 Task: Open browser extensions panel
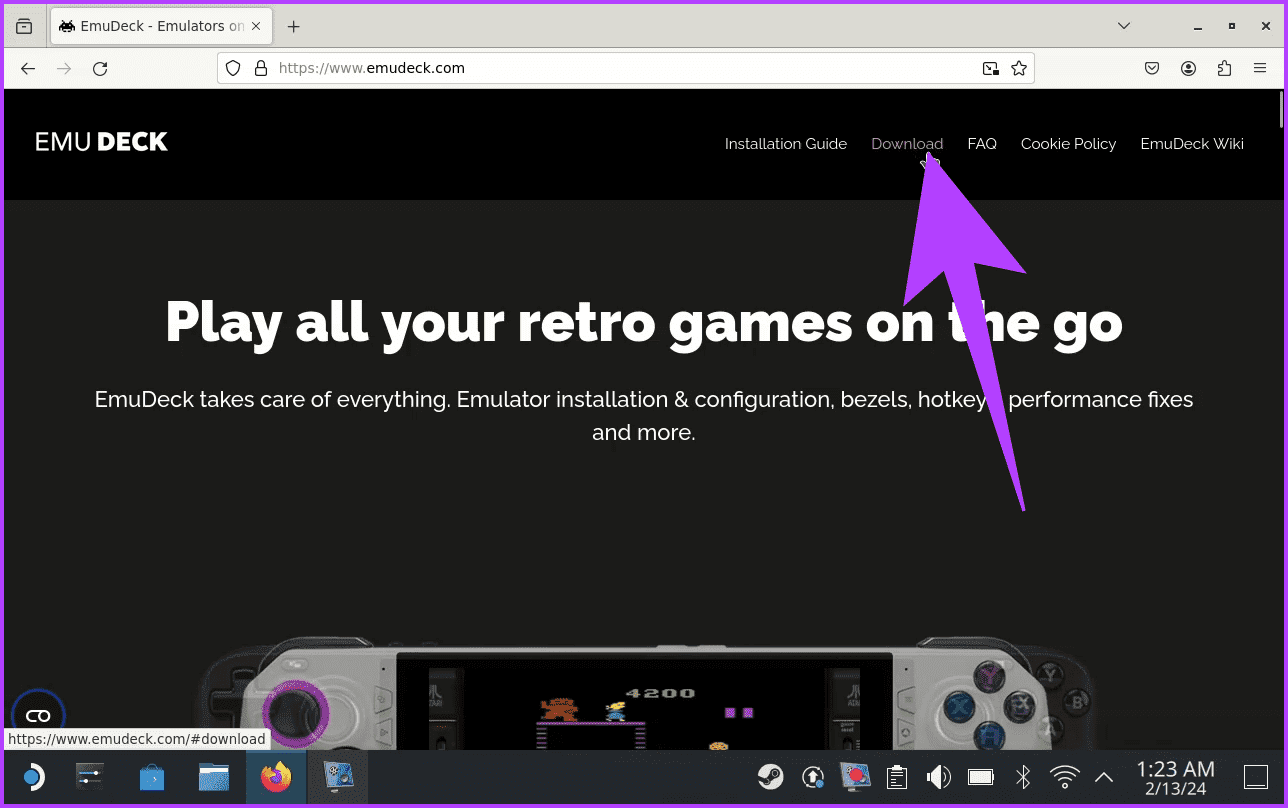[x=1224, y=69]
